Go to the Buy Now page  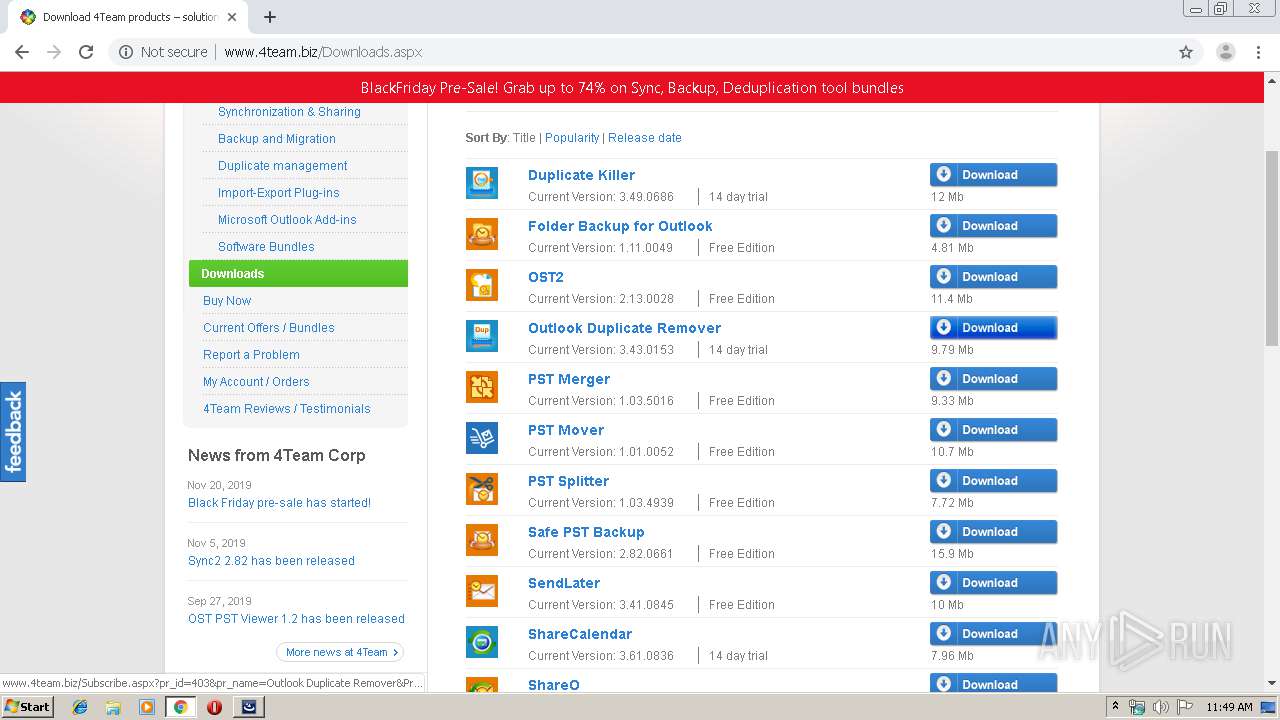(227, 301)
